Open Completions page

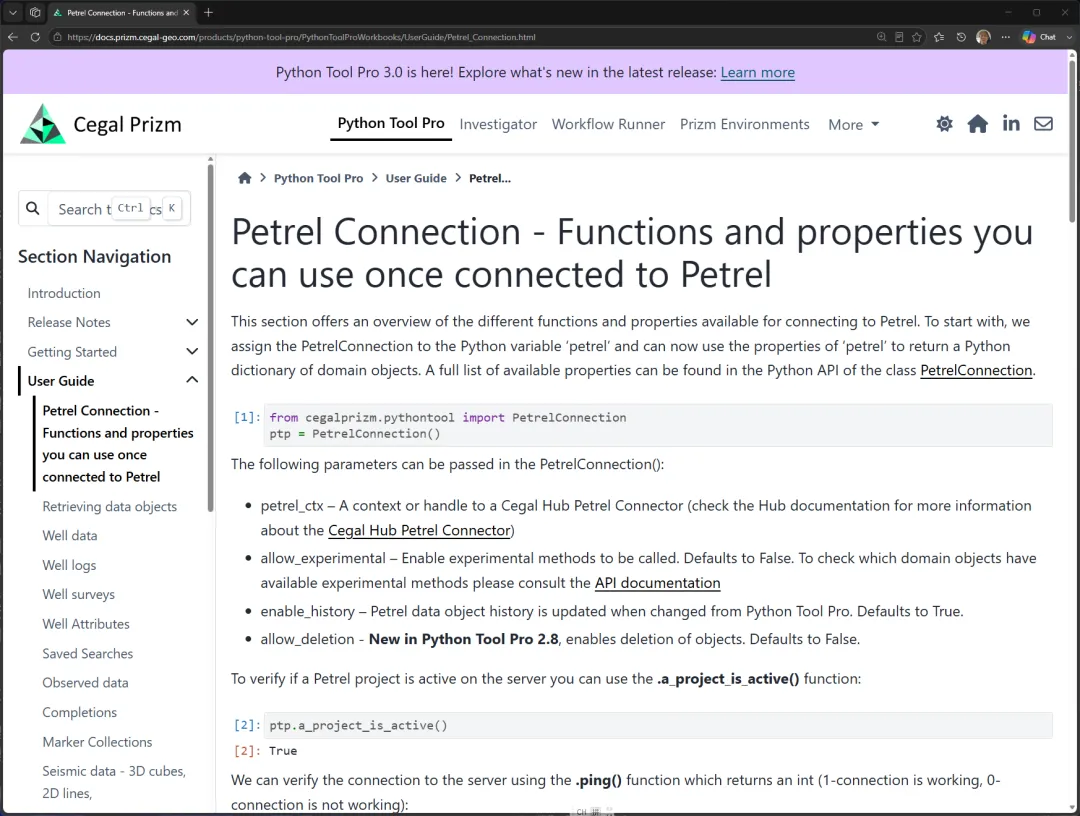[x=79, y=712]
